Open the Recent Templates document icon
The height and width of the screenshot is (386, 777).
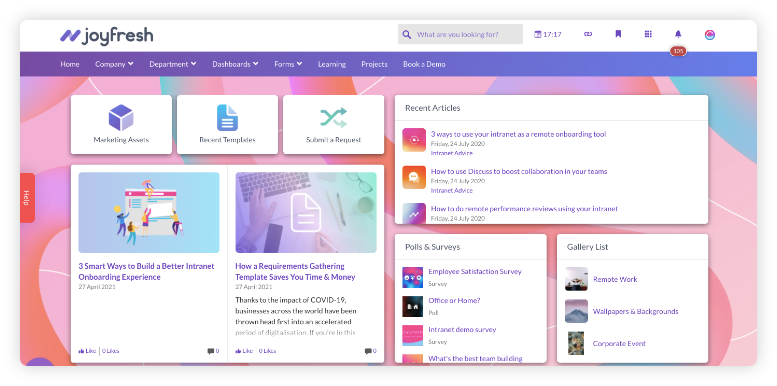[x=227, y=118]
